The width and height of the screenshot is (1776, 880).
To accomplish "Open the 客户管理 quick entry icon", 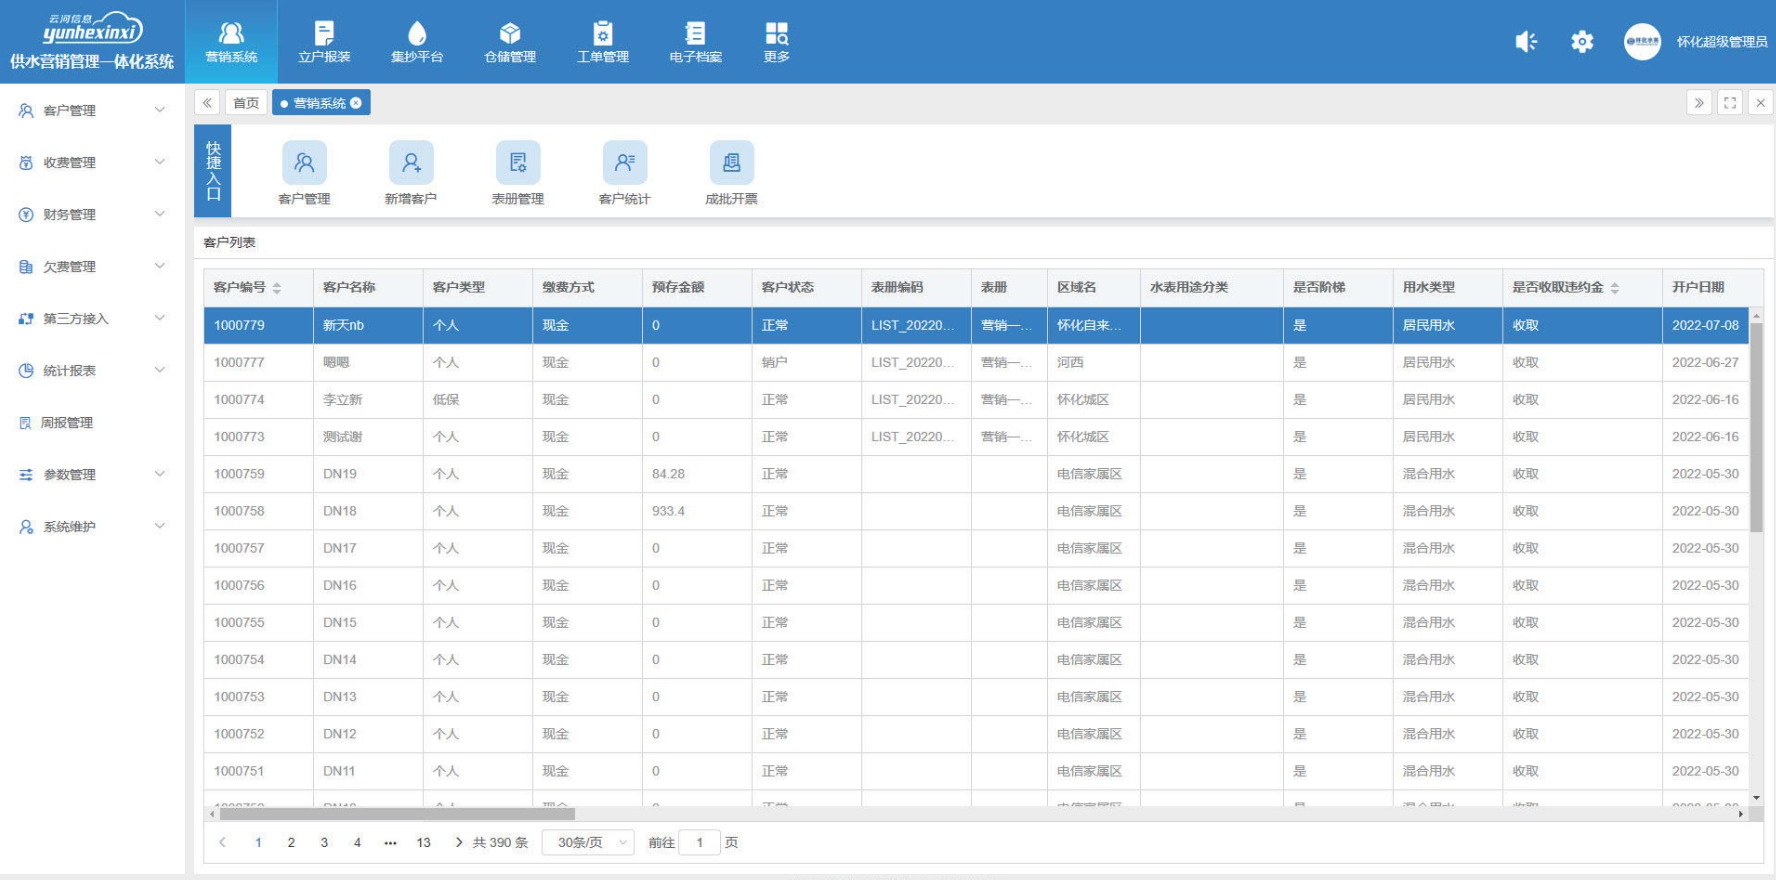I will click(304, 163).
